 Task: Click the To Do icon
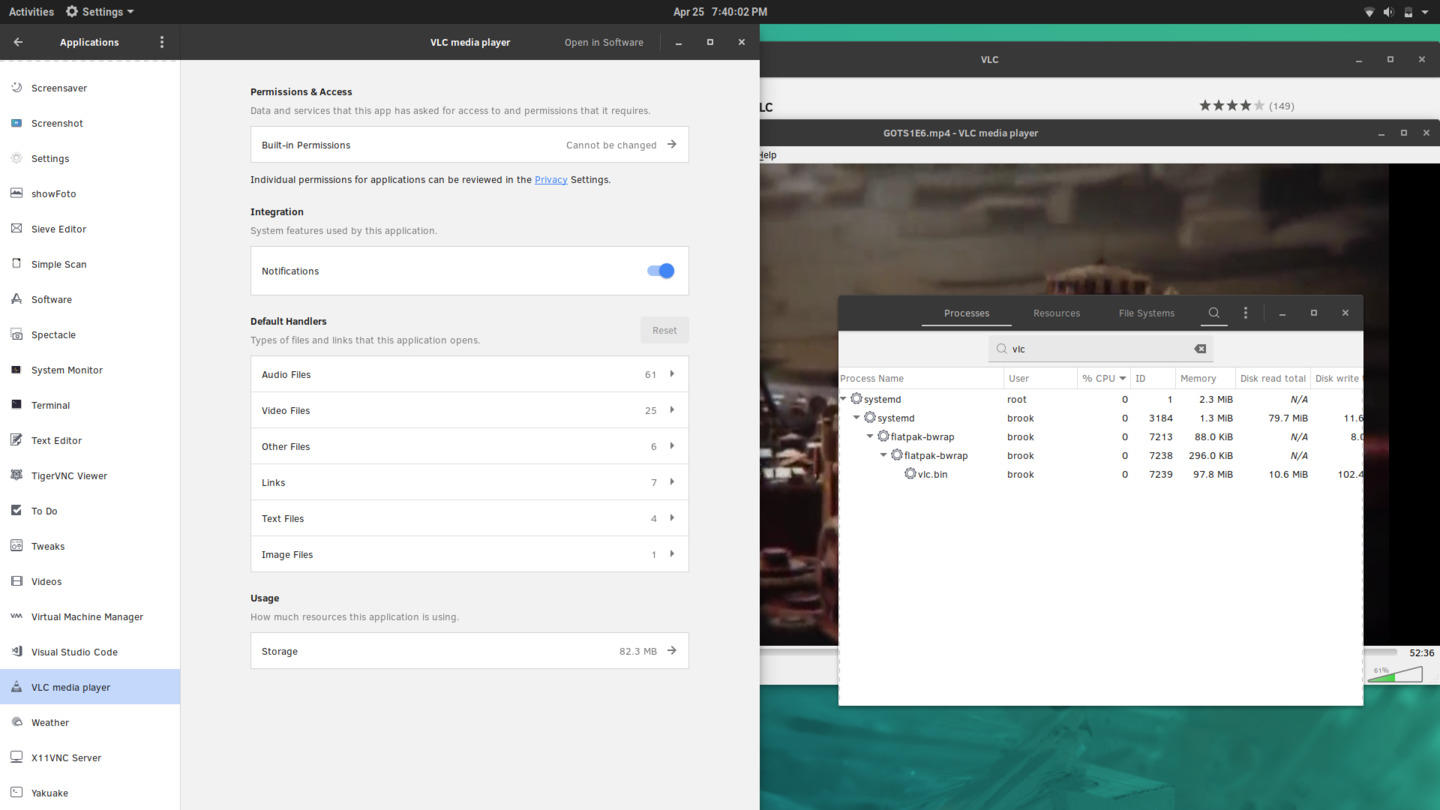point(16,511)
